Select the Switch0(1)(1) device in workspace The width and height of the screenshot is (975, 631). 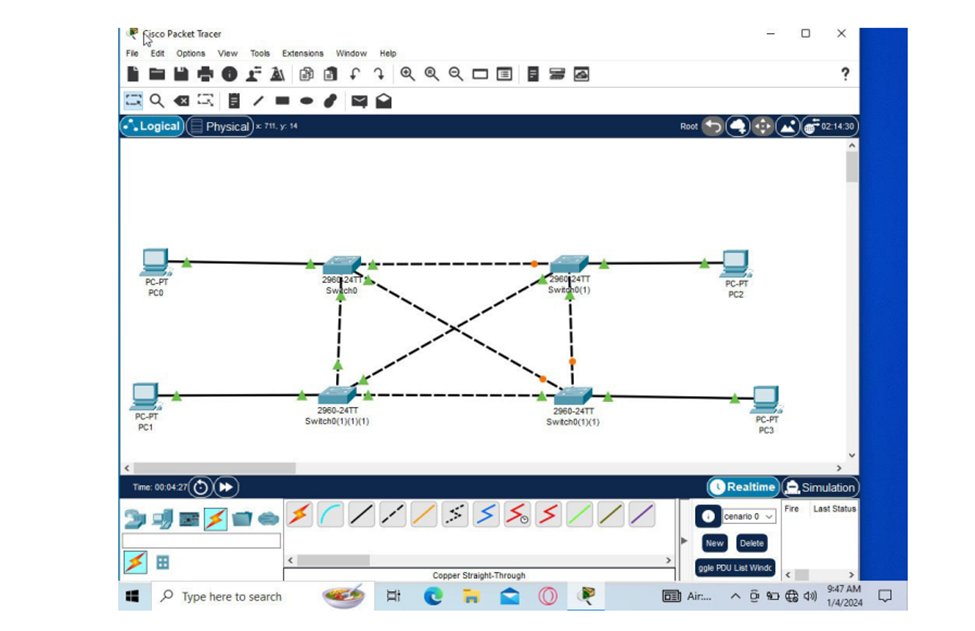[x=573, y=396]
